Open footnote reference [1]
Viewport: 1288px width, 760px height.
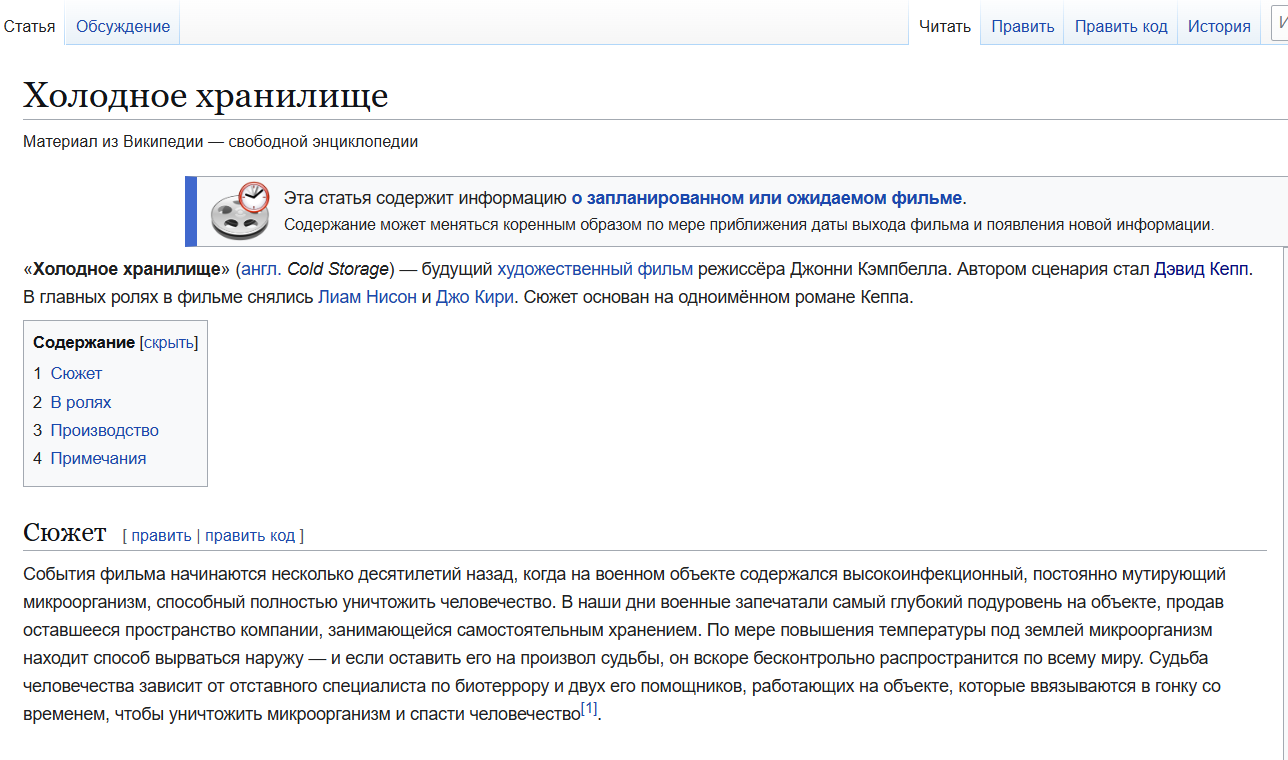[589, 709]
